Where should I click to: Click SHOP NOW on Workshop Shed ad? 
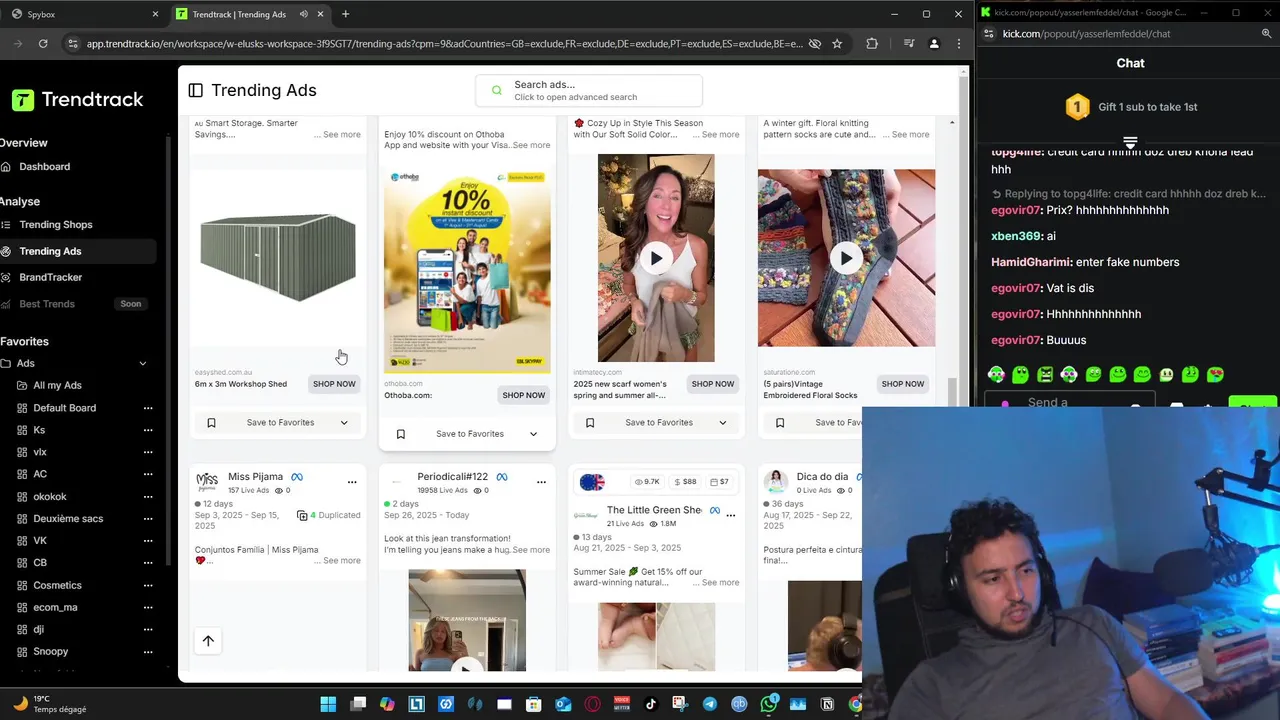pos(334,384)
